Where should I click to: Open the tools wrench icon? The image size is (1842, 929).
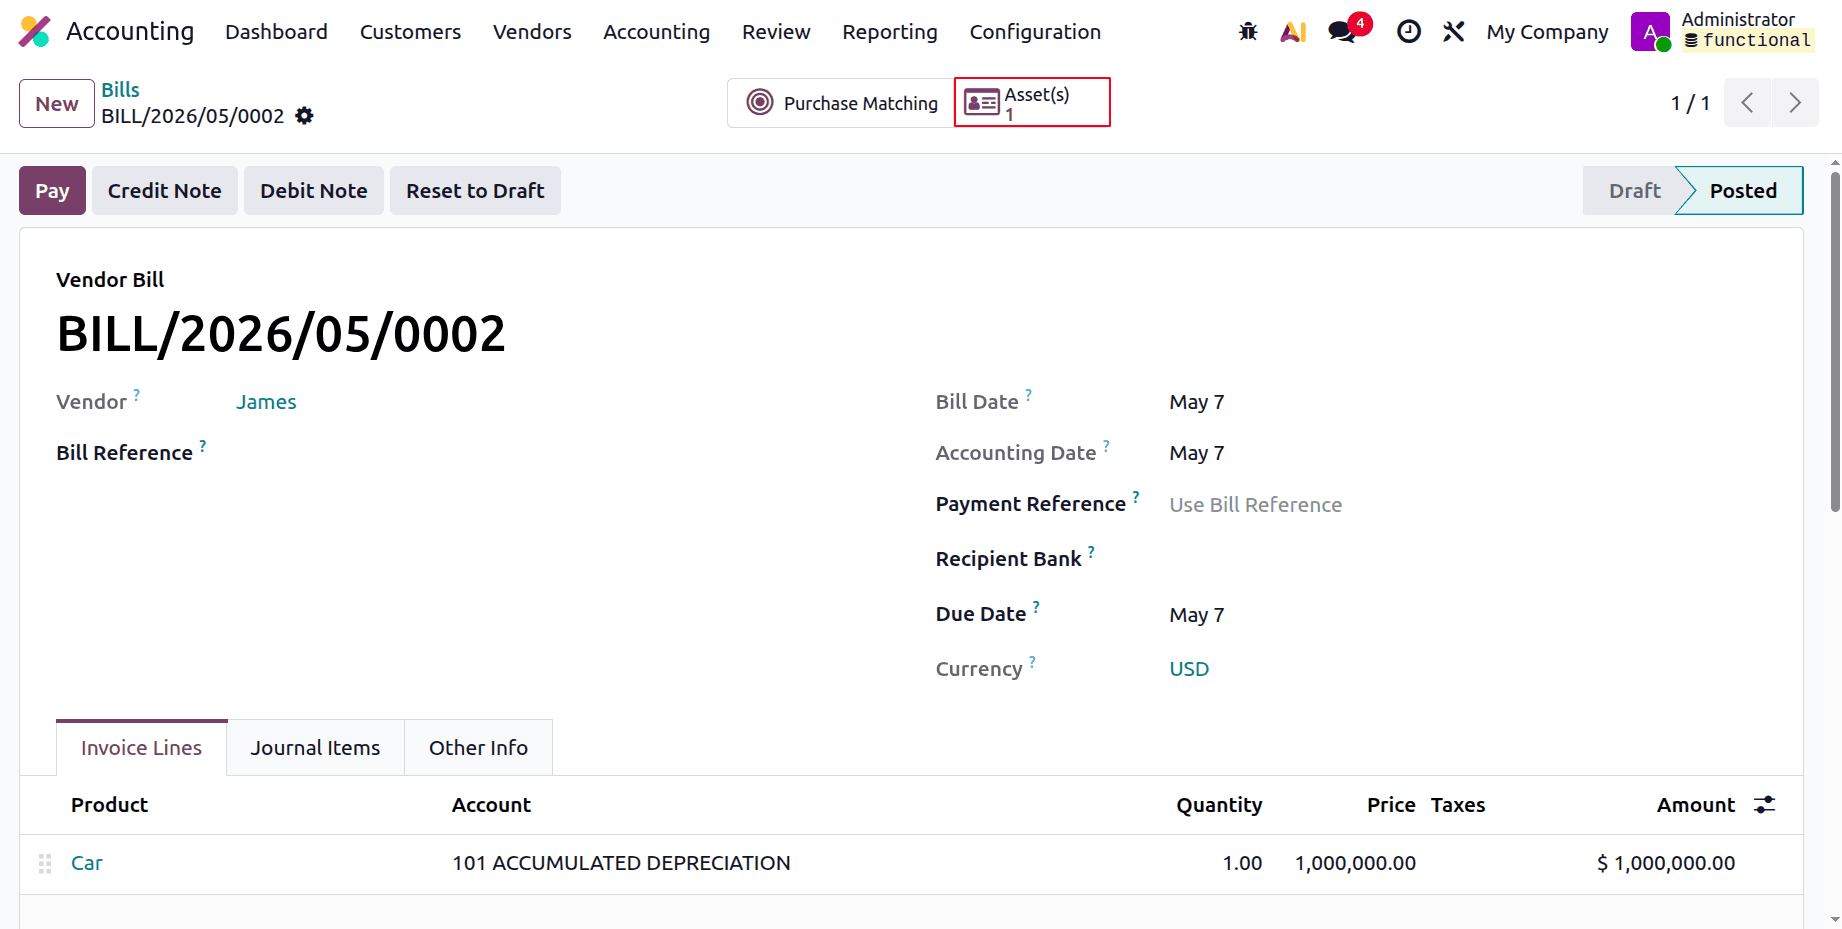coord(1454,32)
